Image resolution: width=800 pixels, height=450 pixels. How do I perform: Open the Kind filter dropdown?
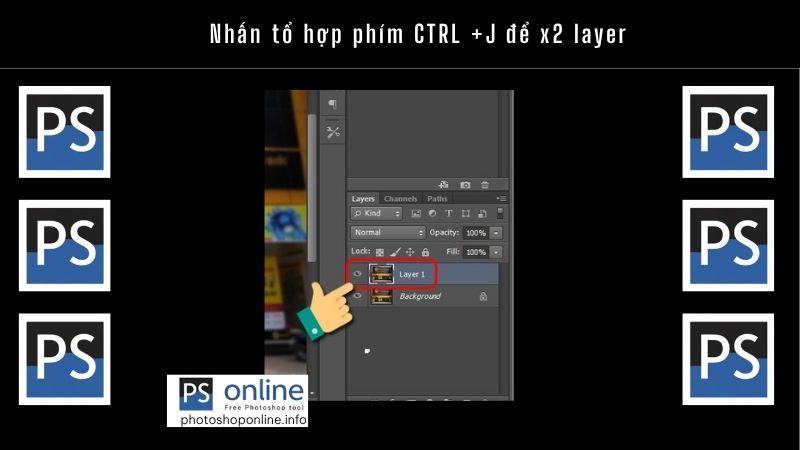point(377,213)
